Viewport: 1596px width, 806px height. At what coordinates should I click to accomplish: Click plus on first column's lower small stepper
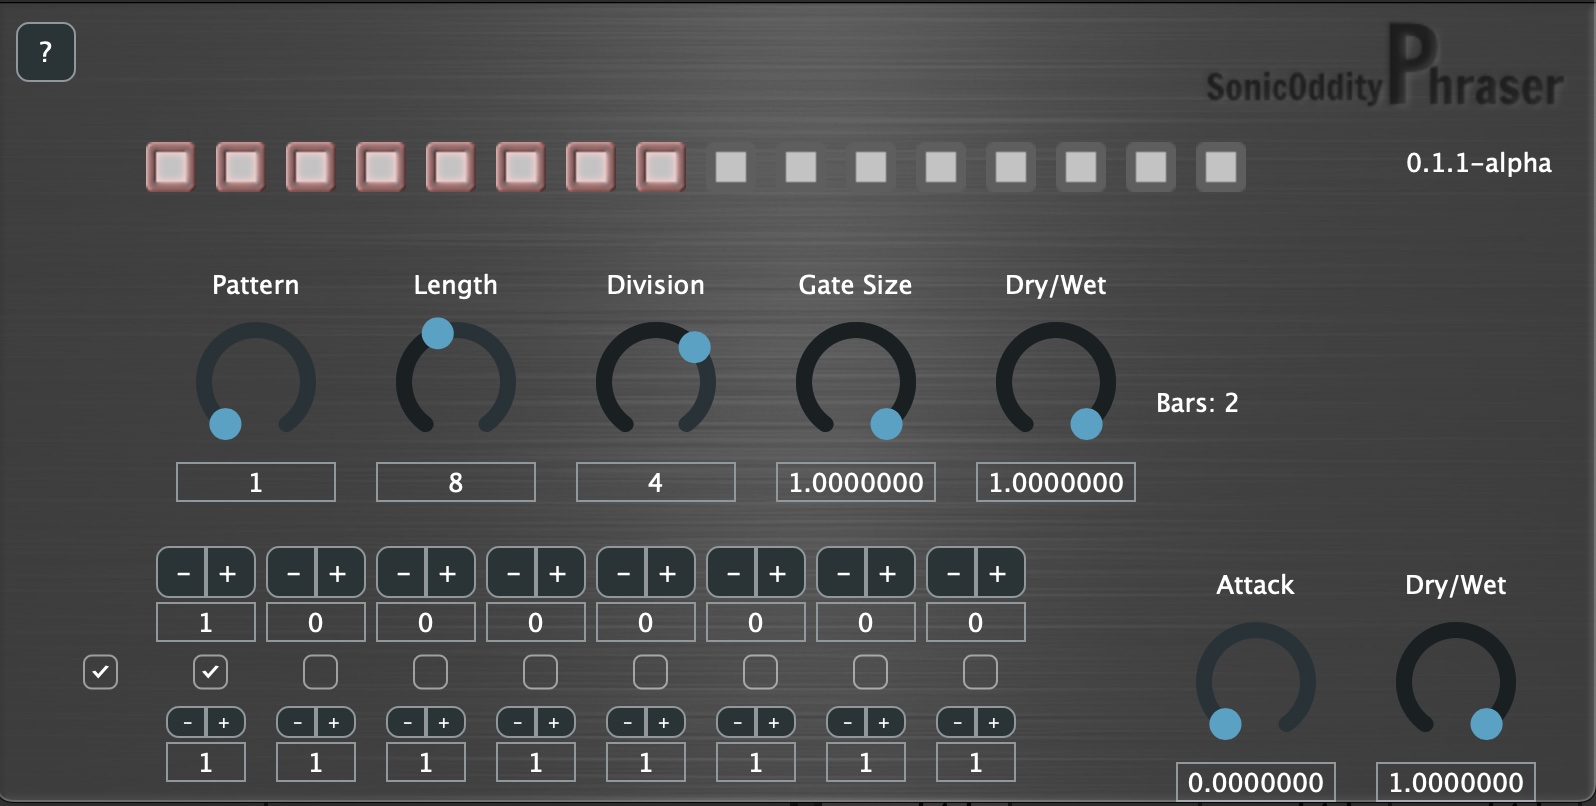(x=225, y=722)
